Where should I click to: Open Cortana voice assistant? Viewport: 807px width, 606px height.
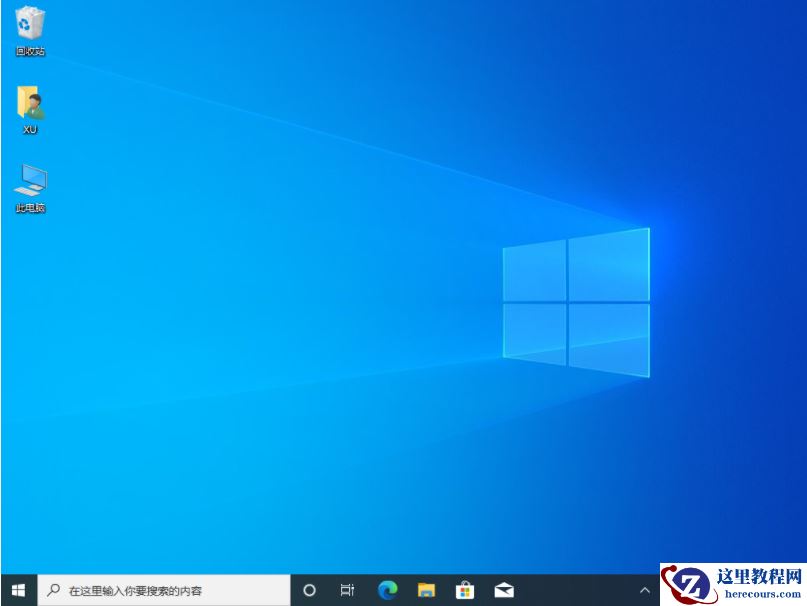(x=309, y=589)
